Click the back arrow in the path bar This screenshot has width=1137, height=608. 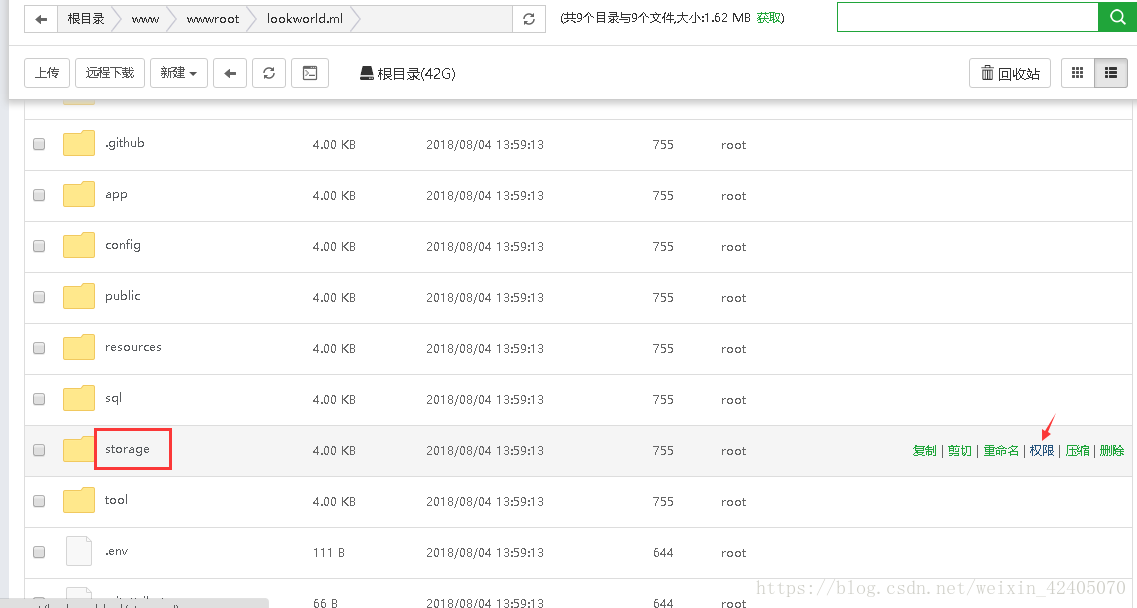(x=41, y=19)
